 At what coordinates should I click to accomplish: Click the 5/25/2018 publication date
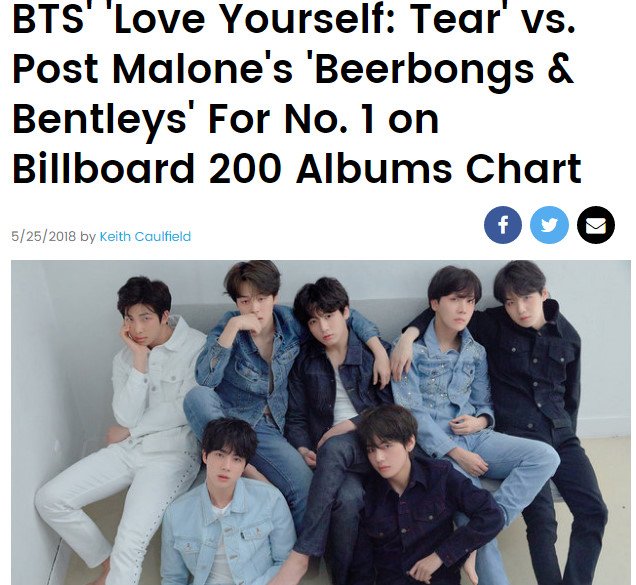tap(43, 237)
